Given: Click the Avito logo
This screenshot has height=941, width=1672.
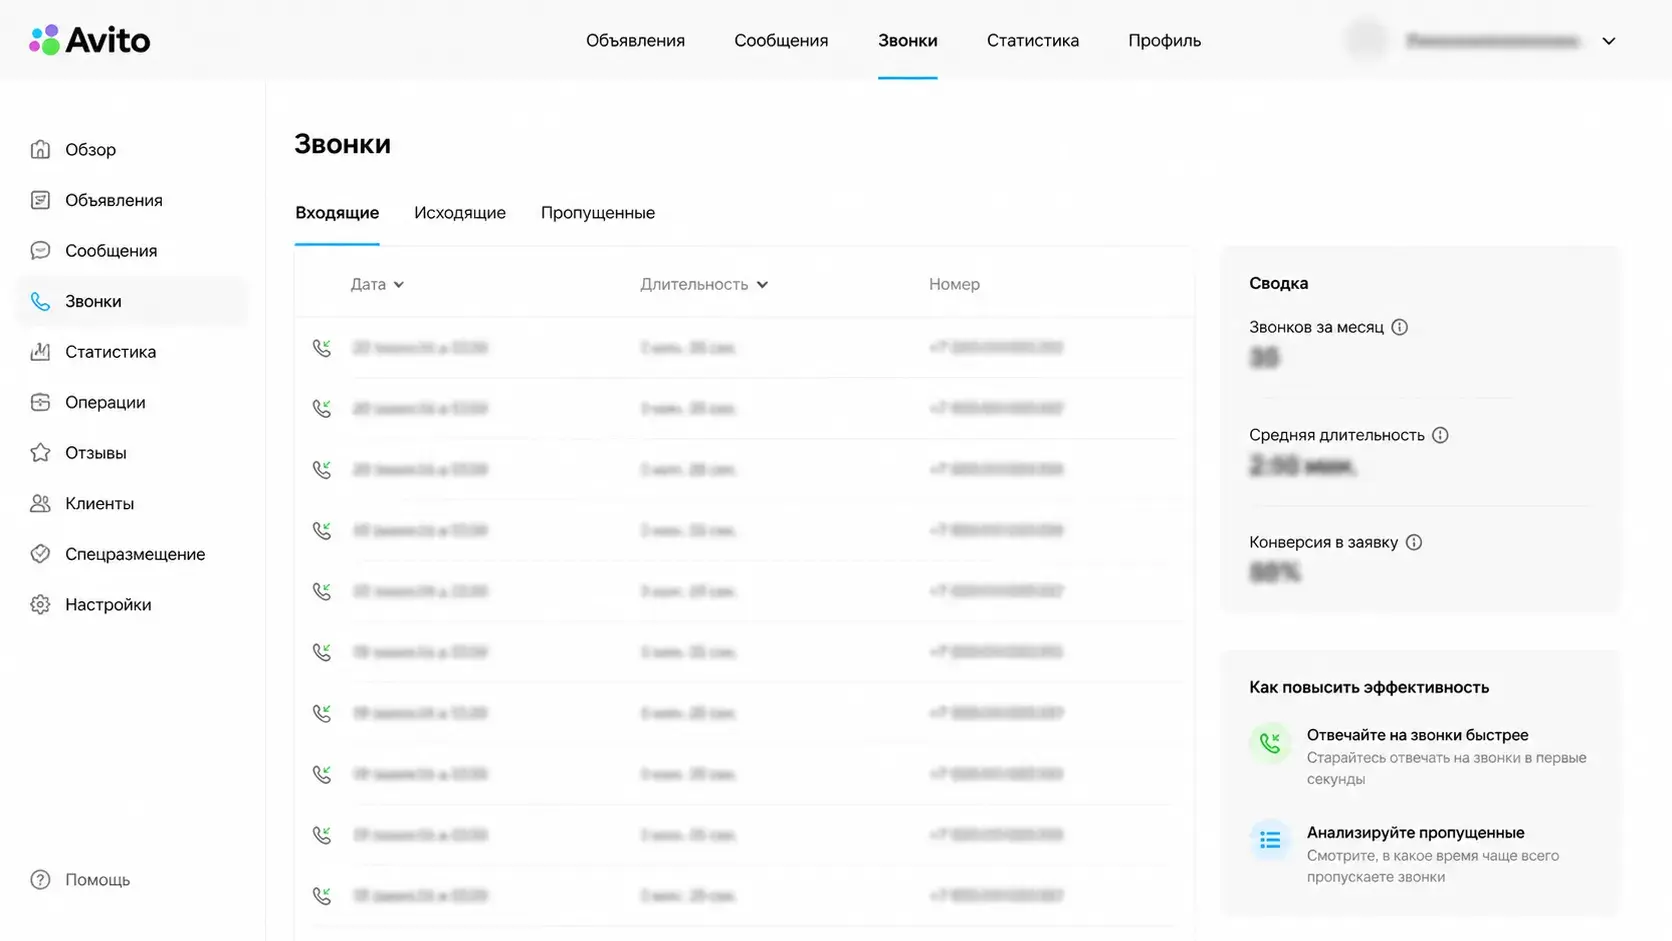Looking at the screenshot, I should click(90, 40).
